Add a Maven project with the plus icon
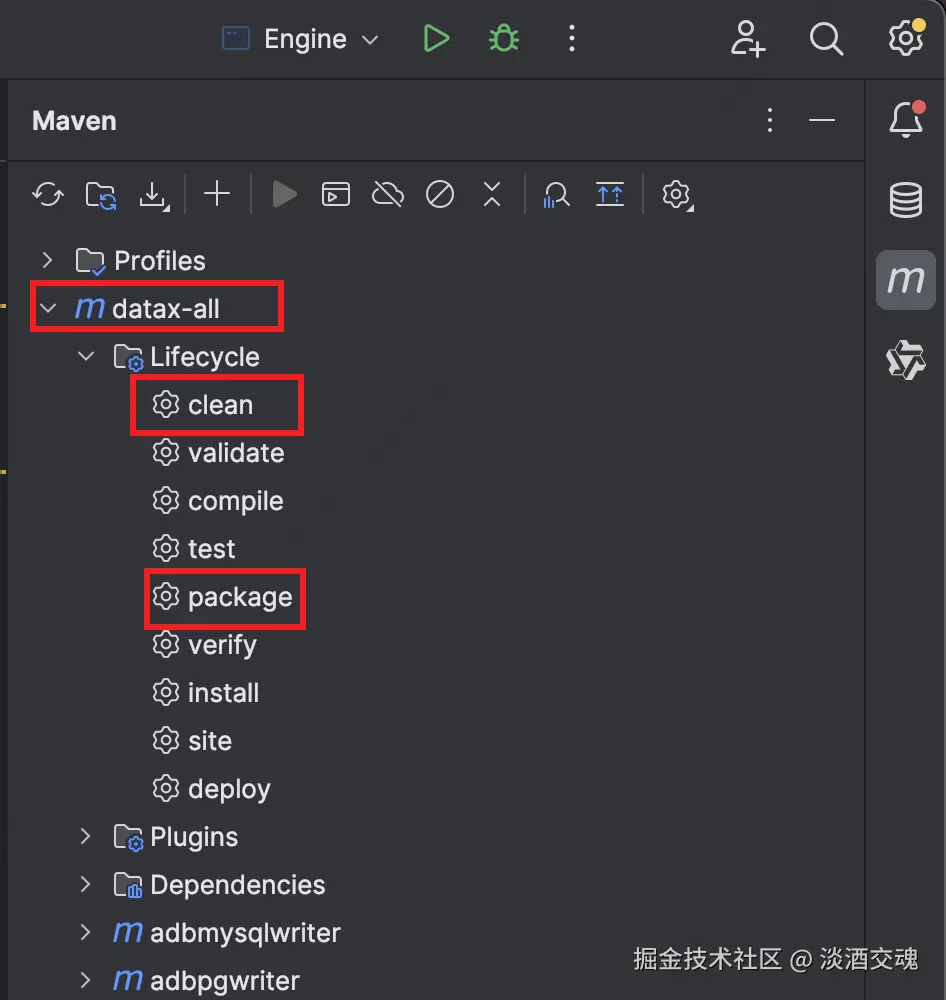 217,194
